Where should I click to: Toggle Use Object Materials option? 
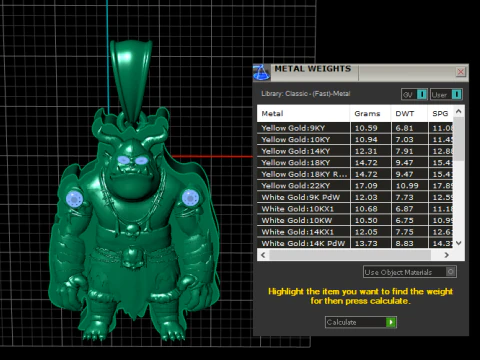(x=410, y=272)
